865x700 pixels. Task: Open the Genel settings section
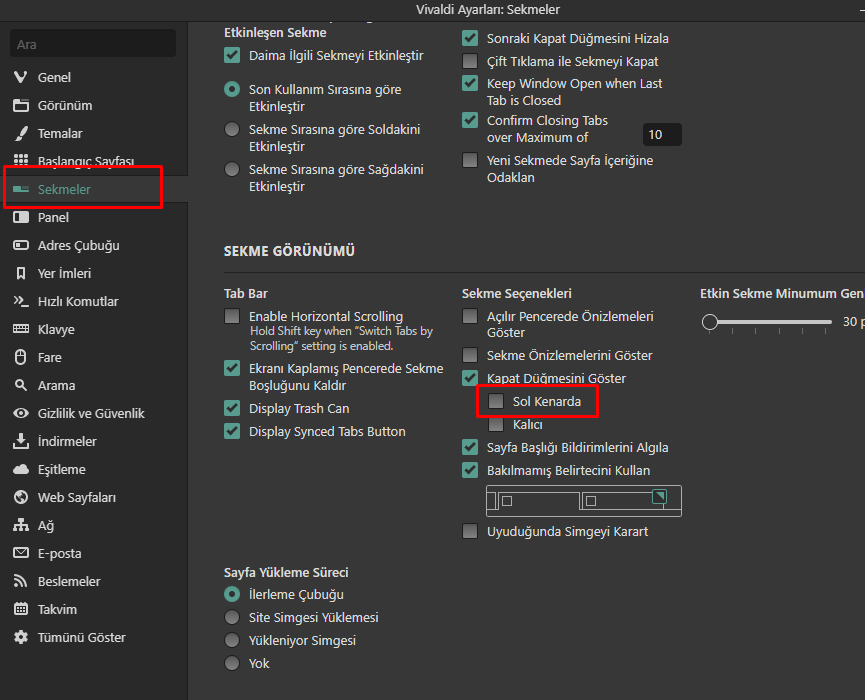pos(94,77)
